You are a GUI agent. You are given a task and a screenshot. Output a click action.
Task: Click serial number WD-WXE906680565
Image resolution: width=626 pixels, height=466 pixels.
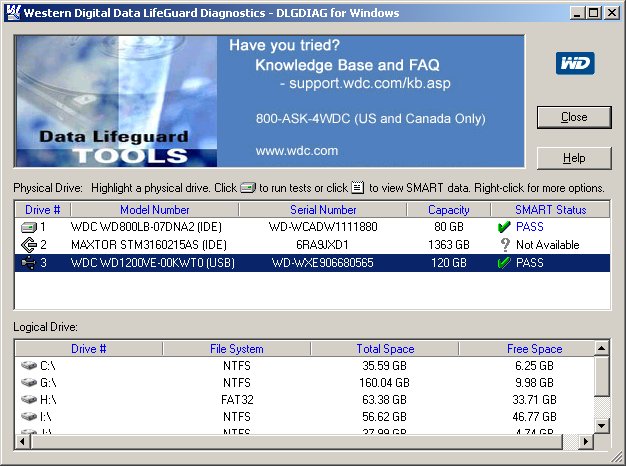coord(323,263)
